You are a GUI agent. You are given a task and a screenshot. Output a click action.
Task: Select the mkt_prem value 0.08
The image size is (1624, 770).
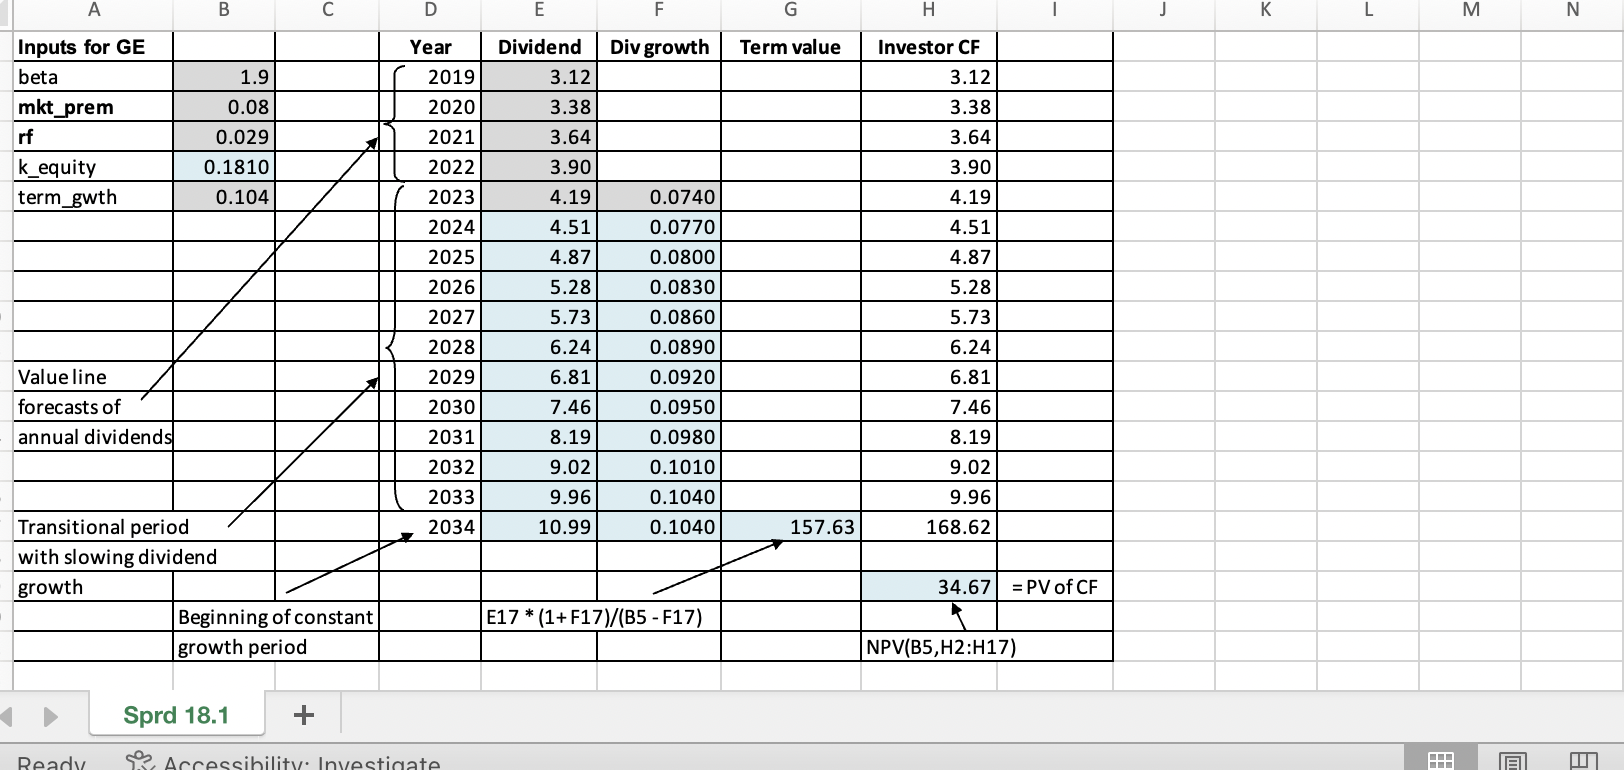(x=224, y=107)
